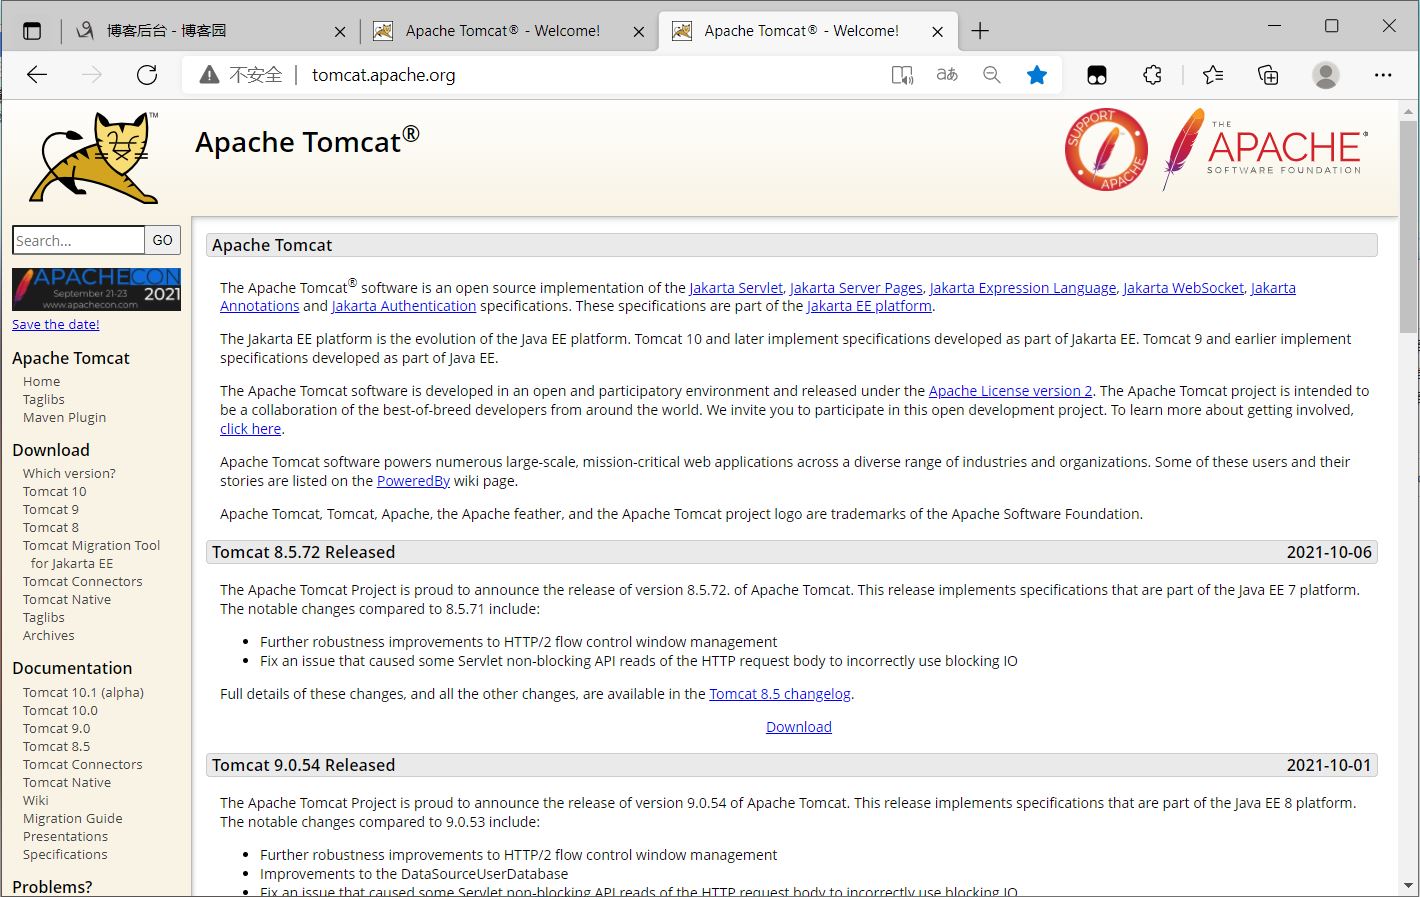Focus the Search text box
This screenshot has width=1420, height=897.
pyautogui.click(x=78, y=240)
